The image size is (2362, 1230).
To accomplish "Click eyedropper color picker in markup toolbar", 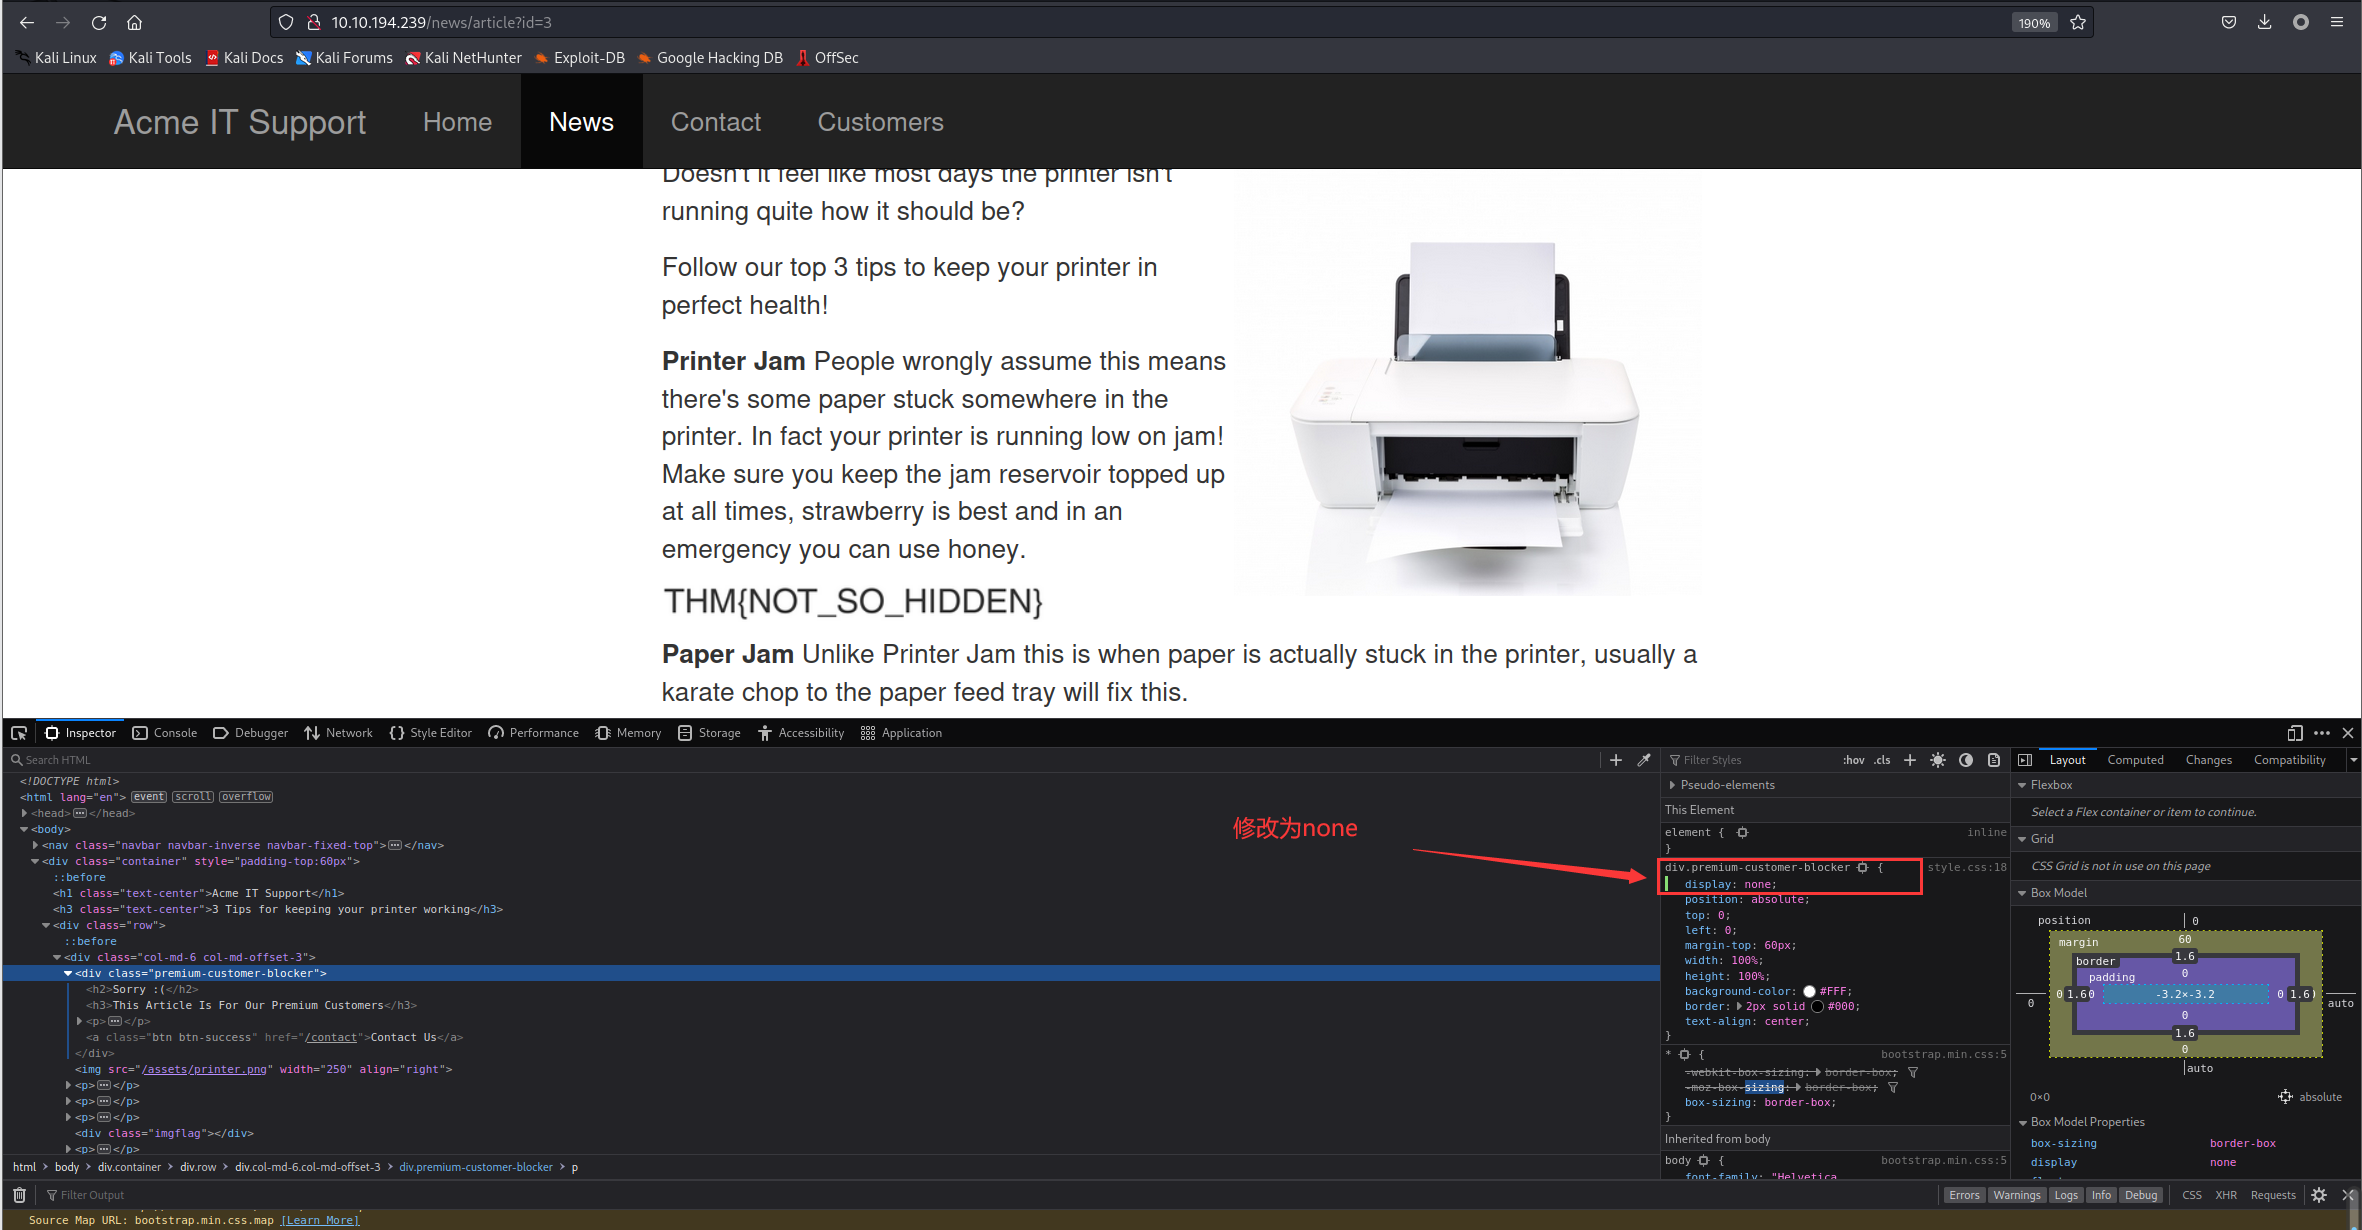I will click(1644, 760).
